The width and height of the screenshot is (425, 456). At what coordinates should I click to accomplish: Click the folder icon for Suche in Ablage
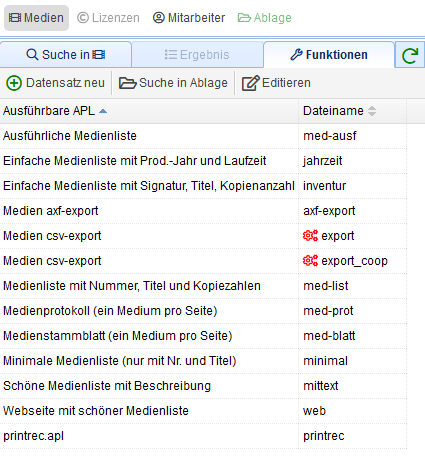tap(128, 83)
